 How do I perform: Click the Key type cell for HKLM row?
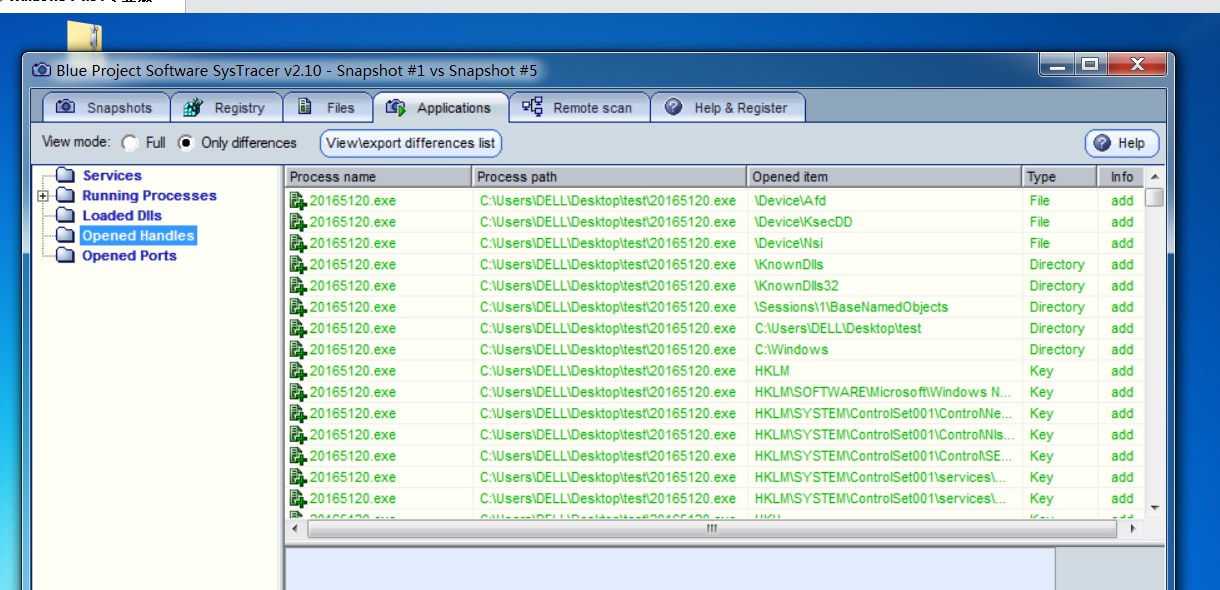[x=1041, y=371]
